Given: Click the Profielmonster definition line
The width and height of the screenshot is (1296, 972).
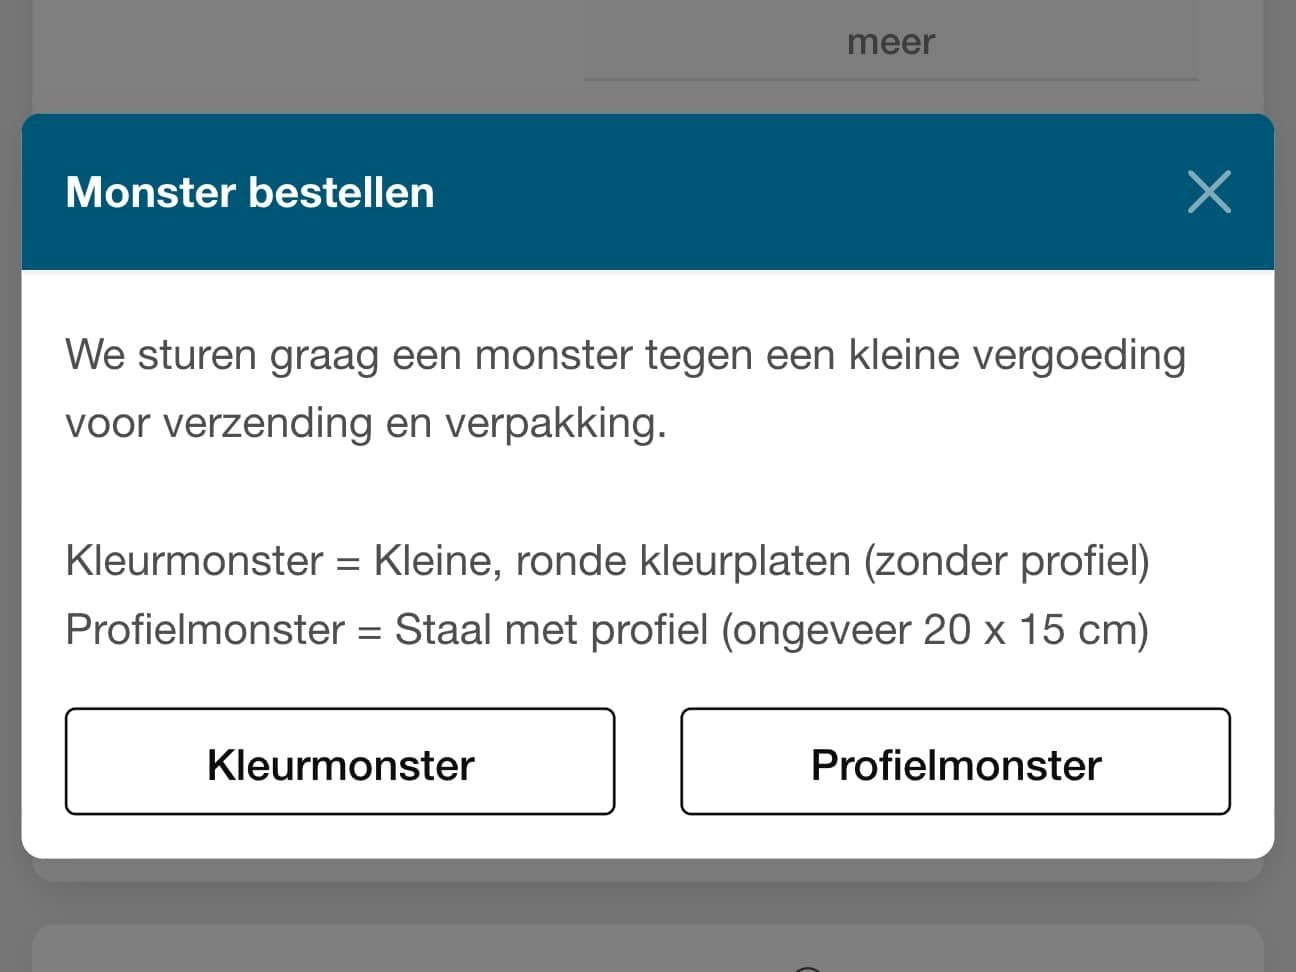Looking at the screenshot, I should coord(607,630).
